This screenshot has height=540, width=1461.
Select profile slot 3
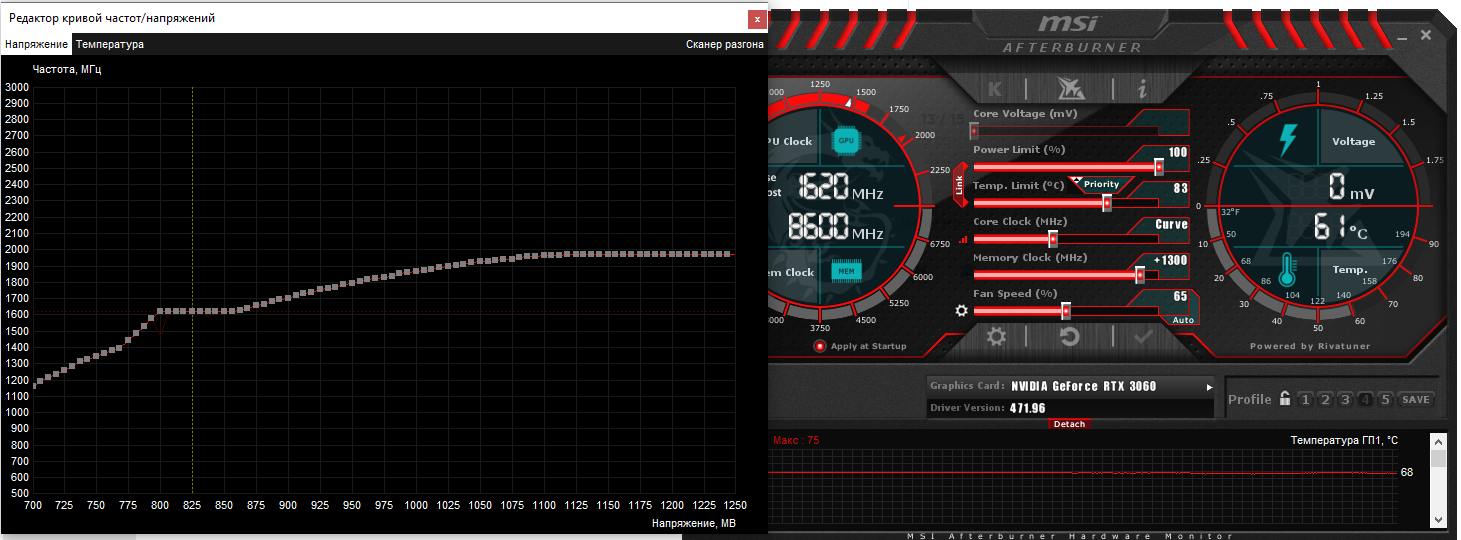(1345, 400)
